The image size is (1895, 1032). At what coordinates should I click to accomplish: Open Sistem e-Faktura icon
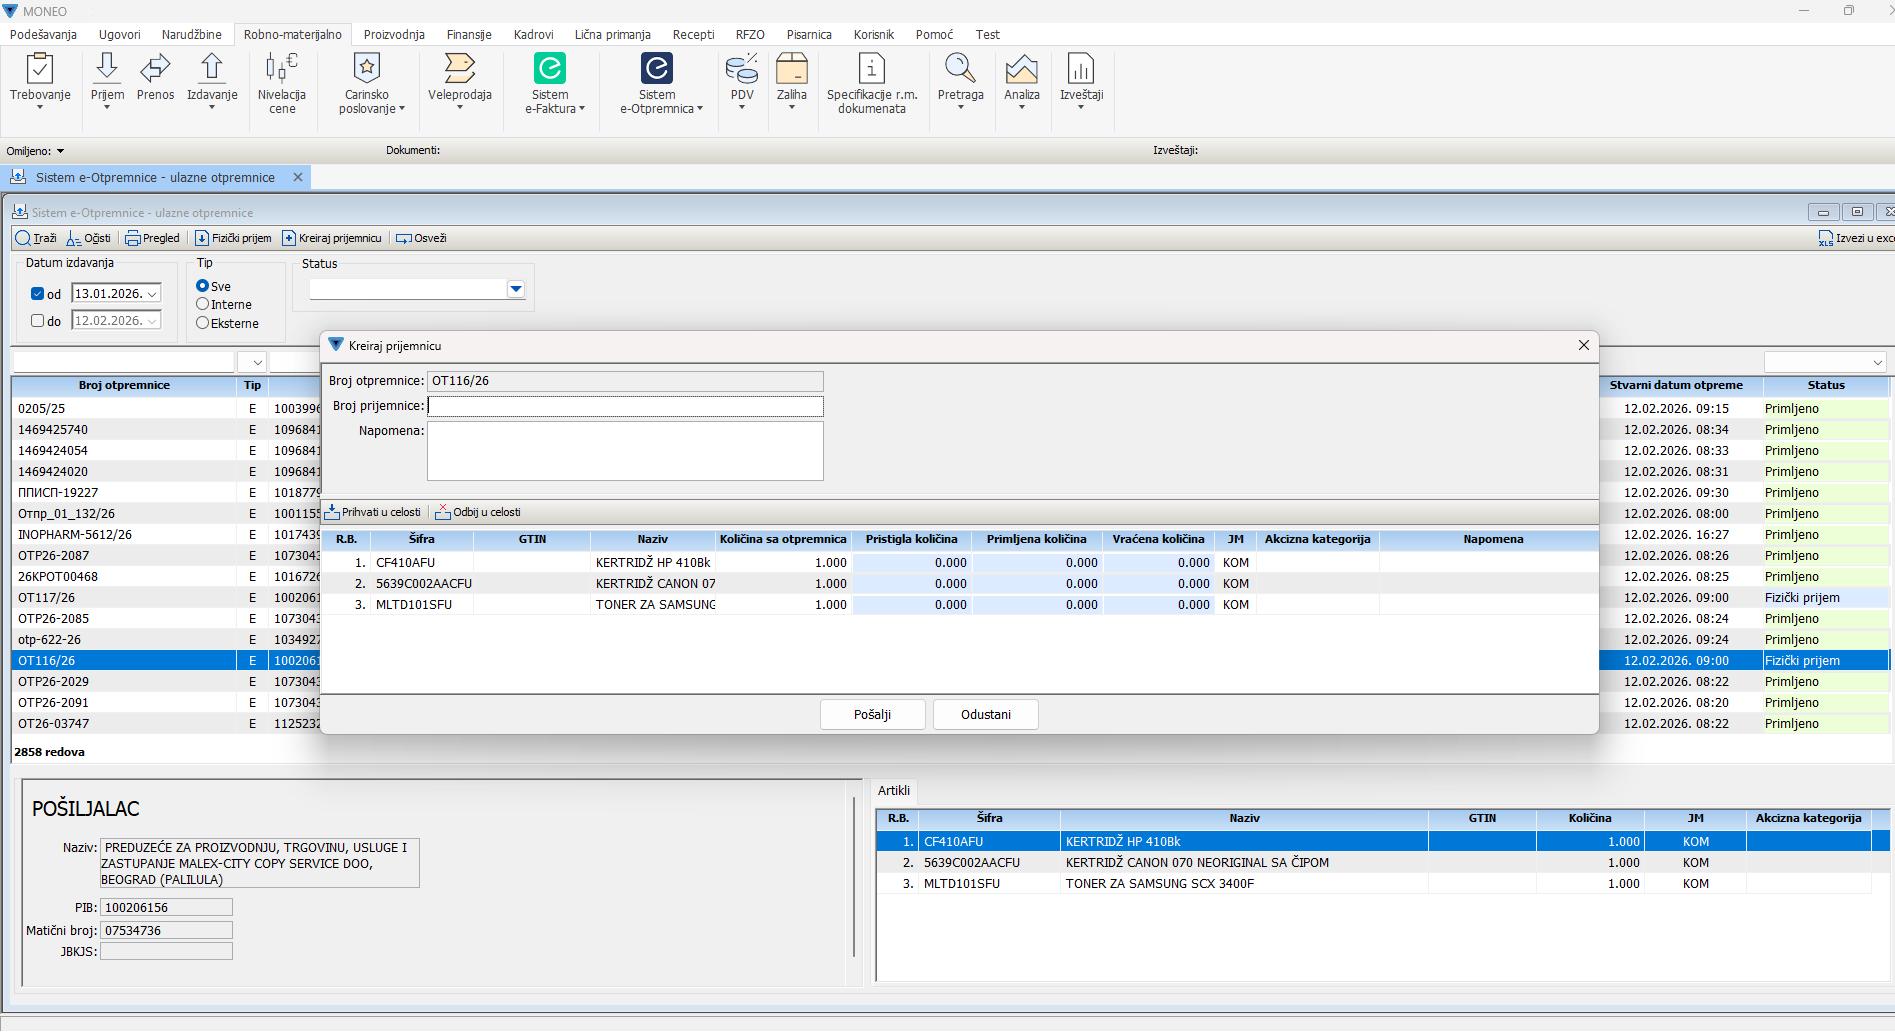549,70
